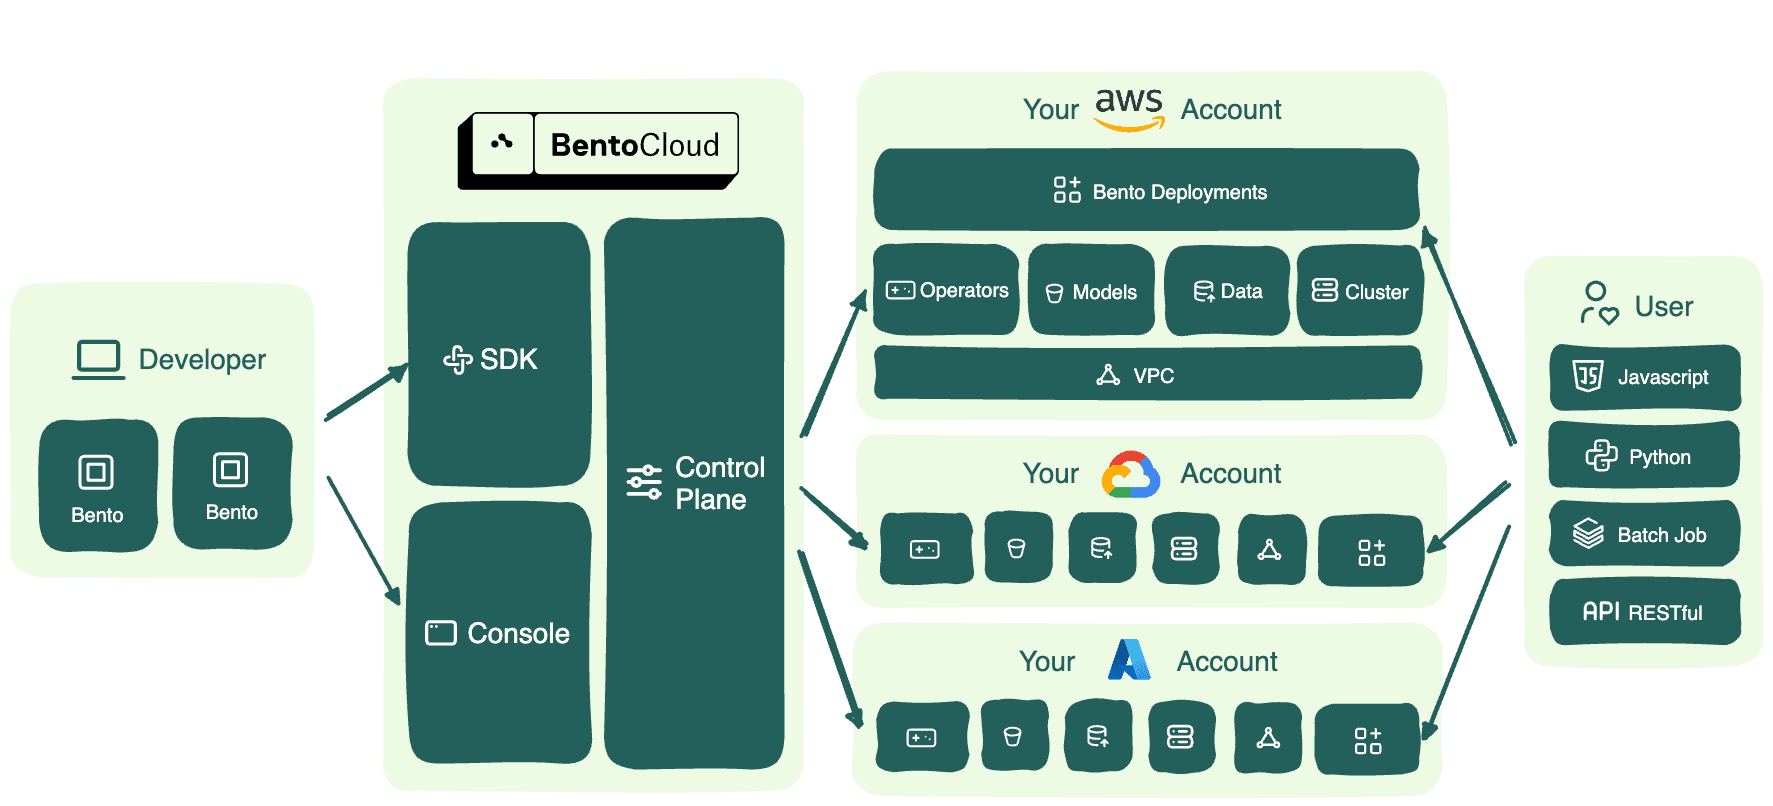The height and width of the screenshot is (806, 1773).
Task: Click the "Account" text beside AWS logo
Action: click(x=1231, y=109)
